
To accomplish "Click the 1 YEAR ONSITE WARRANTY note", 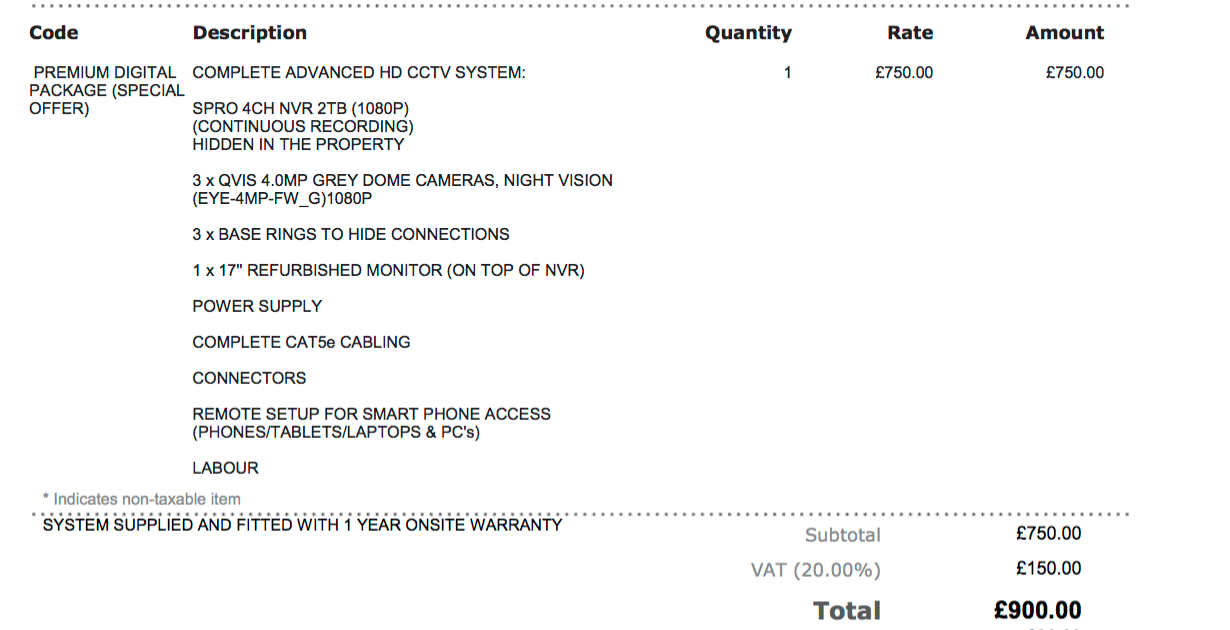I will click(x=302, y=525).
